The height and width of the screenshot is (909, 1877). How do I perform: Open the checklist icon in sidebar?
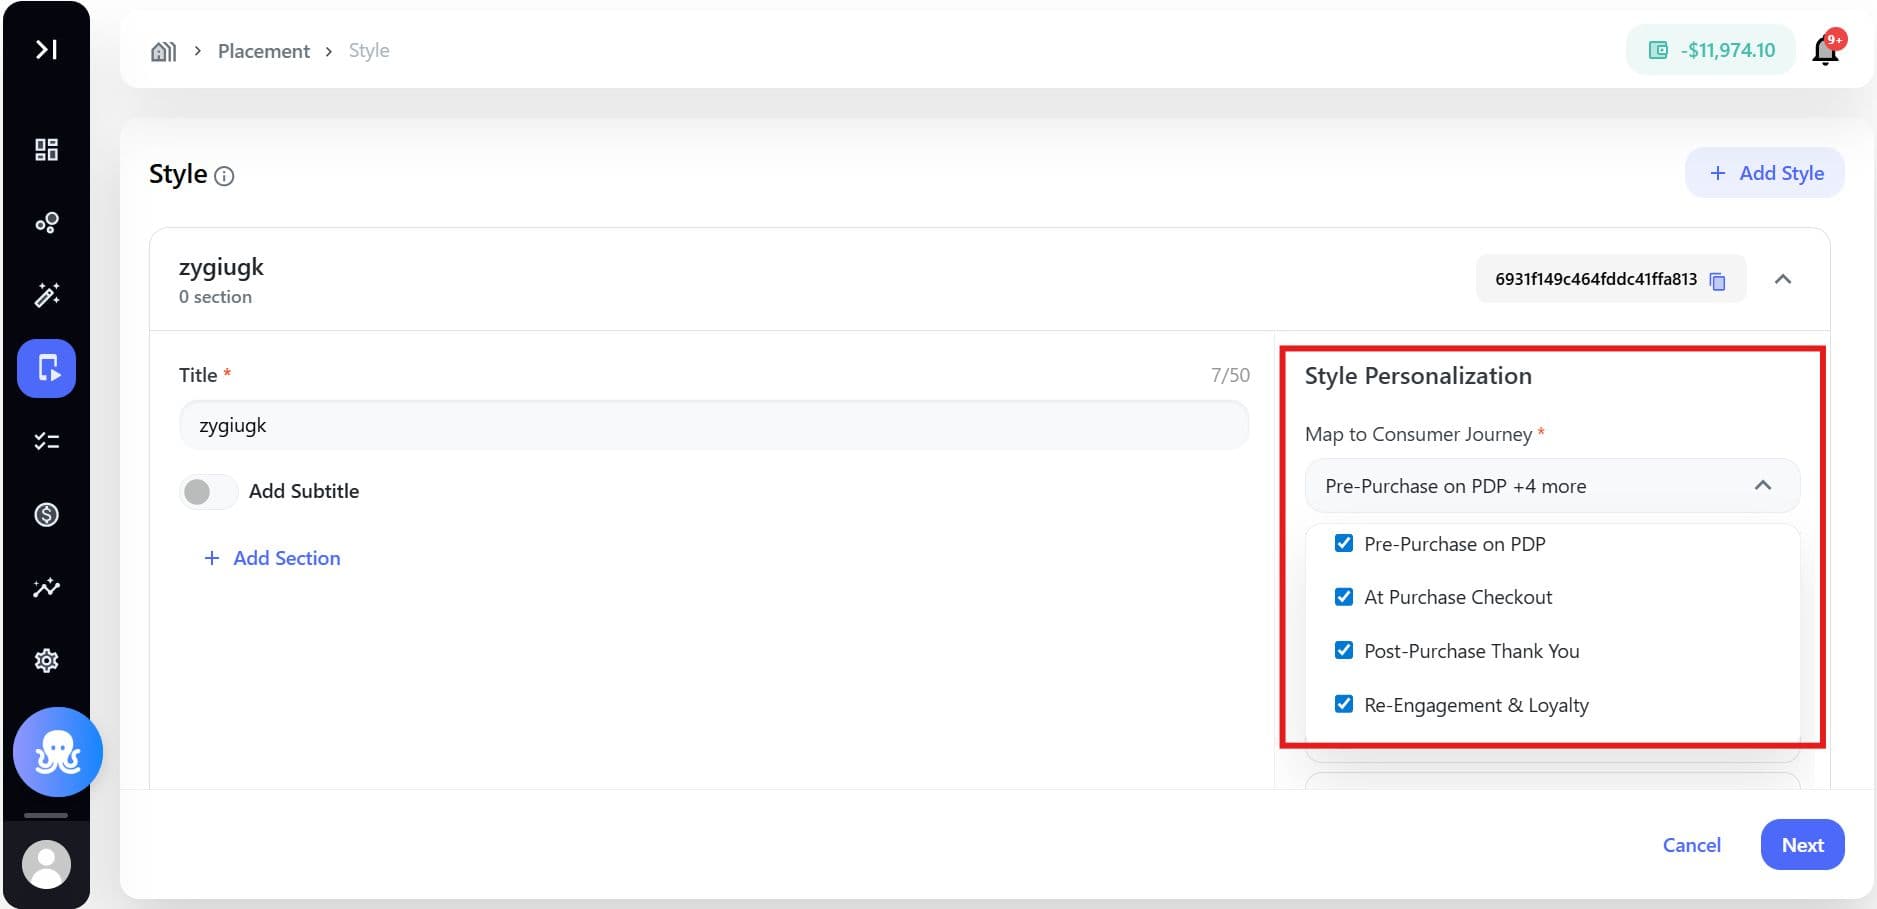[x=46, y=441]
